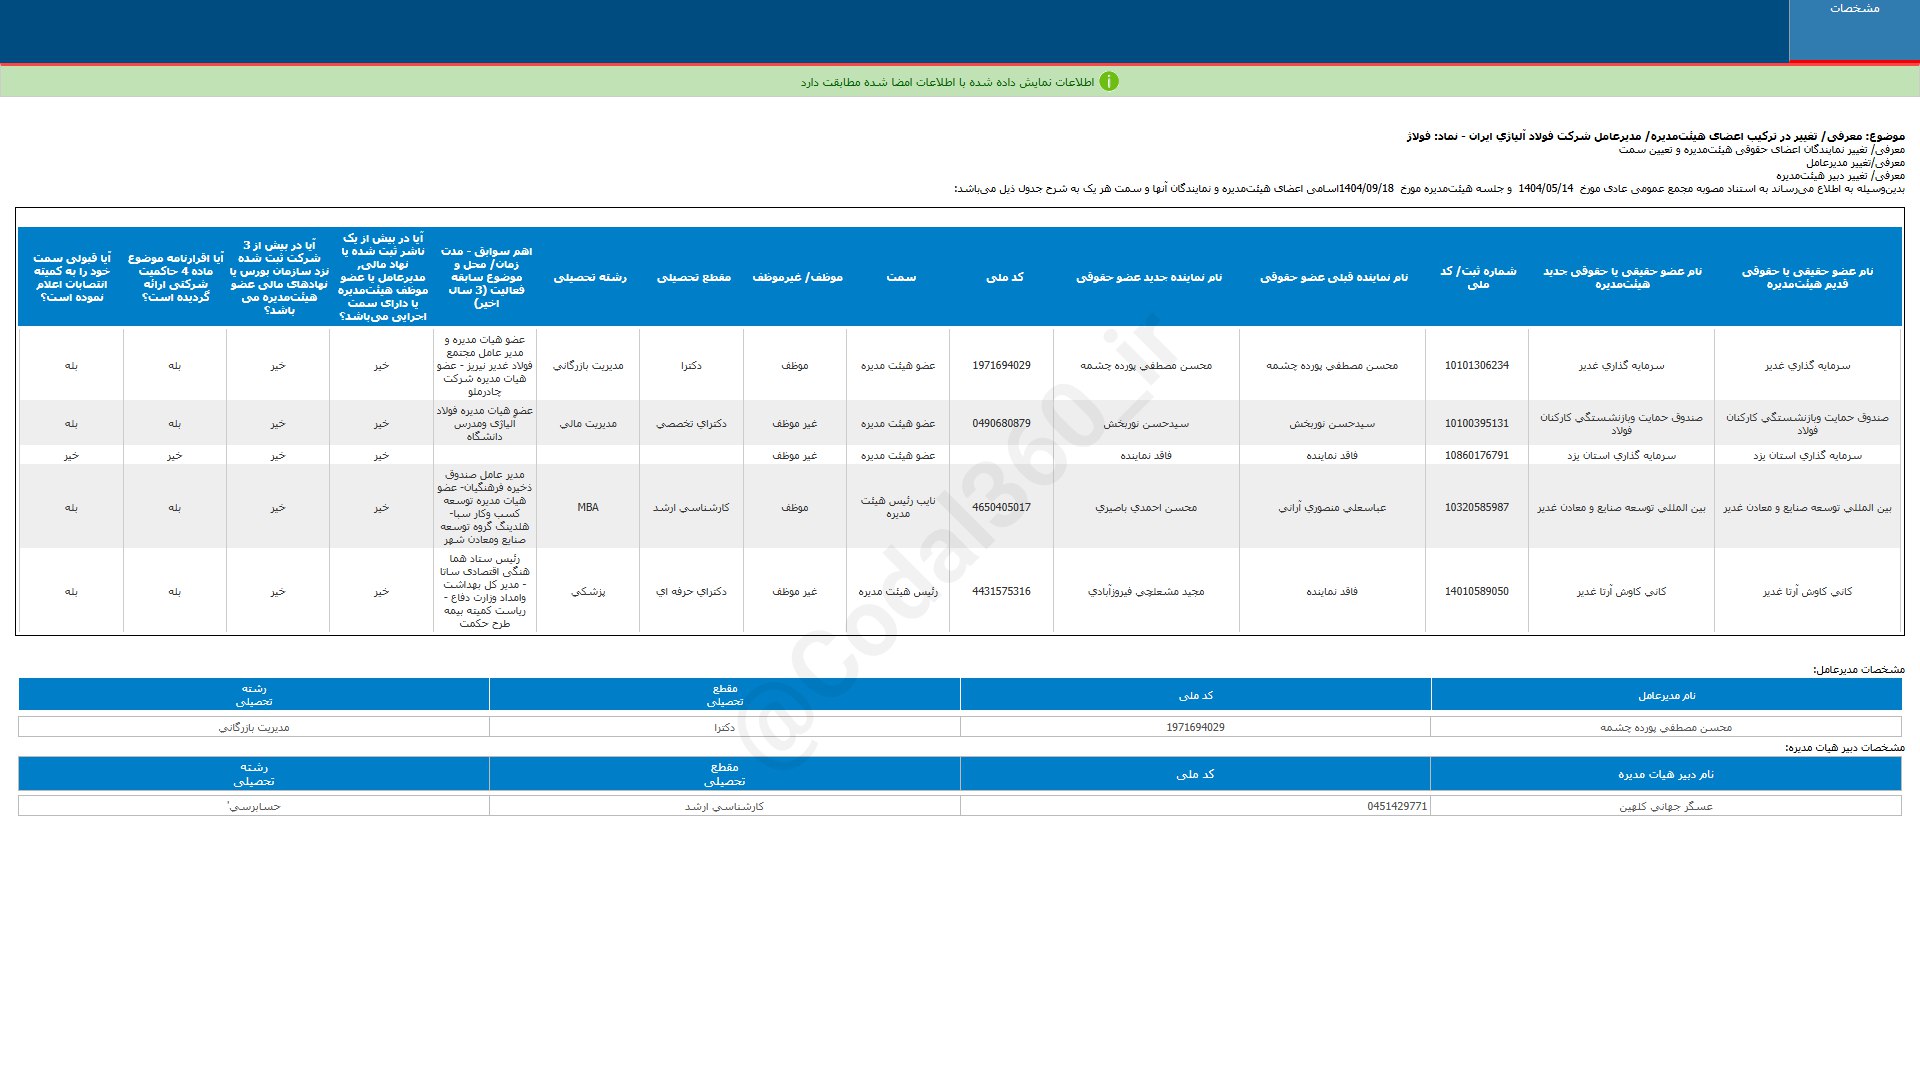The image size is (1920, 1080).
Task: Select کانی کاوش آرتا غدیر old member cell
Action: coord(1807,592)
